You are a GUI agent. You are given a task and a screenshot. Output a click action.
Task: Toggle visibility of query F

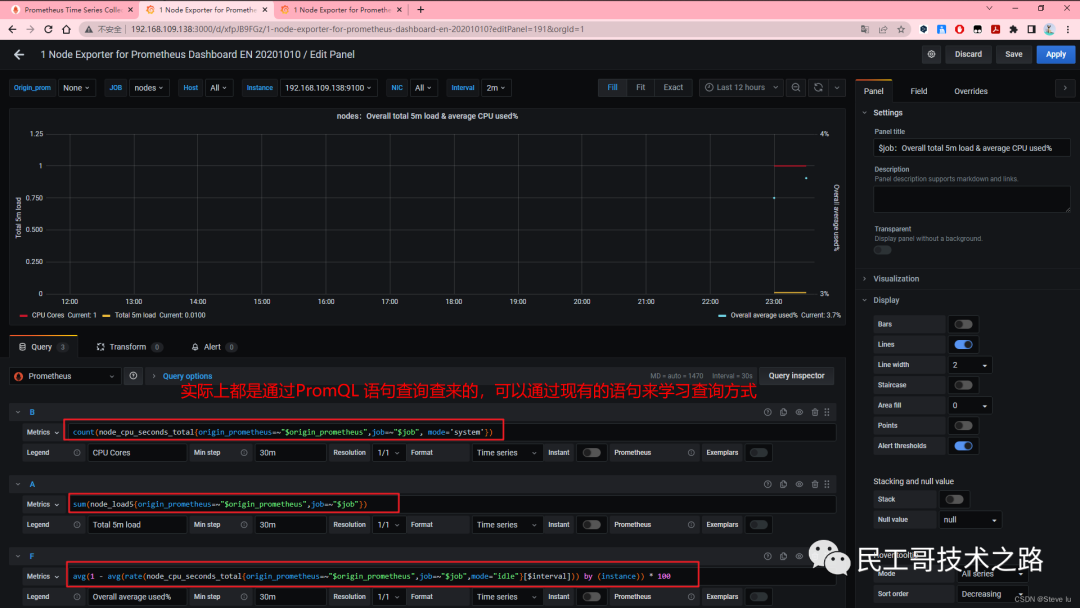[799, 556]
